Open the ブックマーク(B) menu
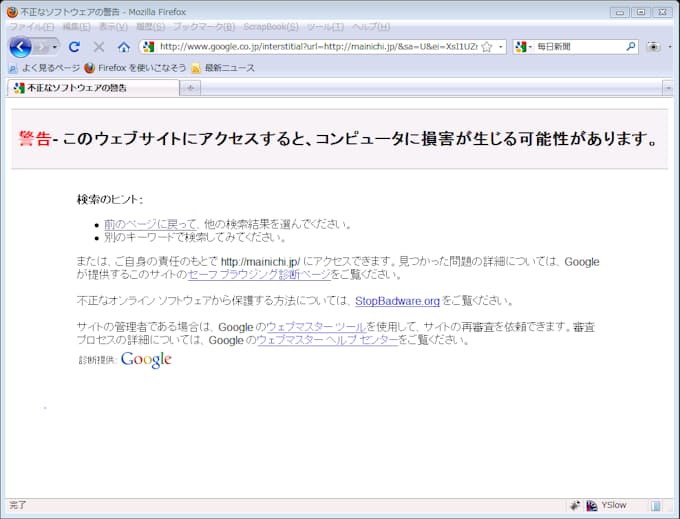The width and height of the screenshot is (680, 519). click(203, 26)
